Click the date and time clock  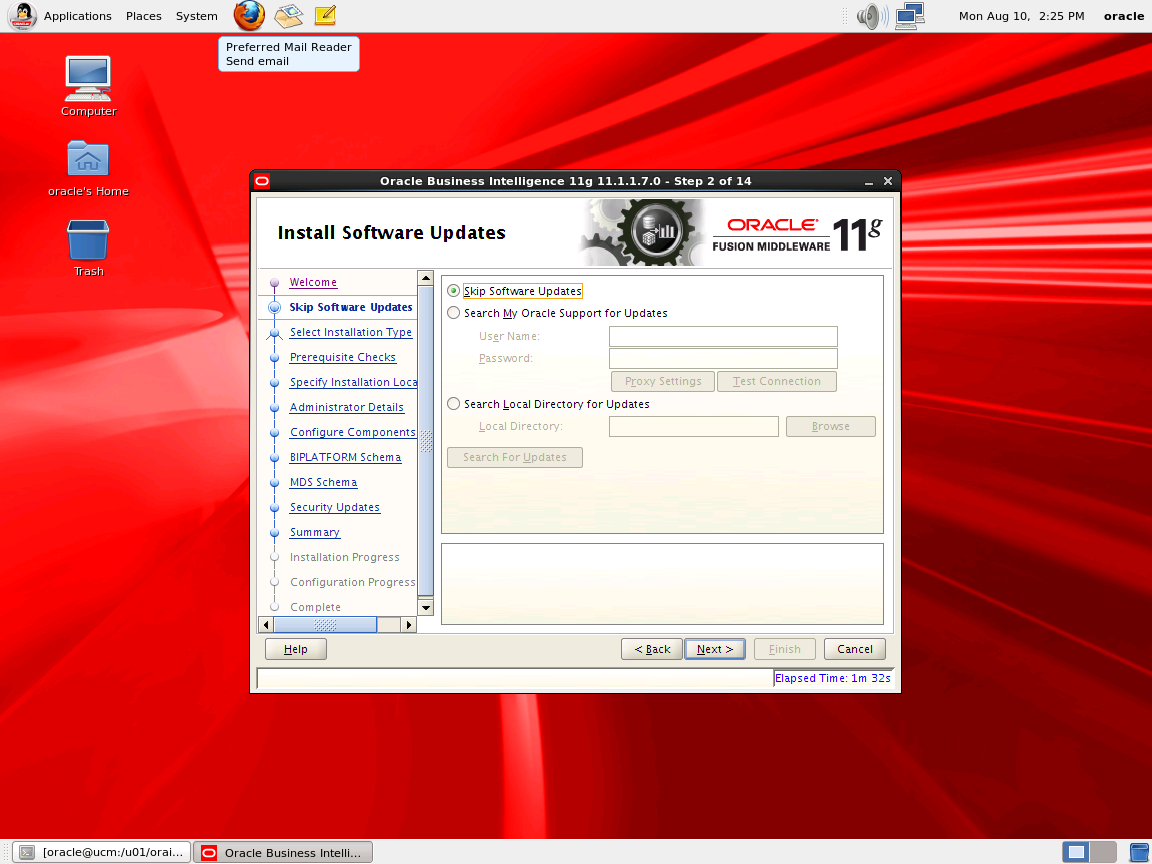(x=1021, y=15)
